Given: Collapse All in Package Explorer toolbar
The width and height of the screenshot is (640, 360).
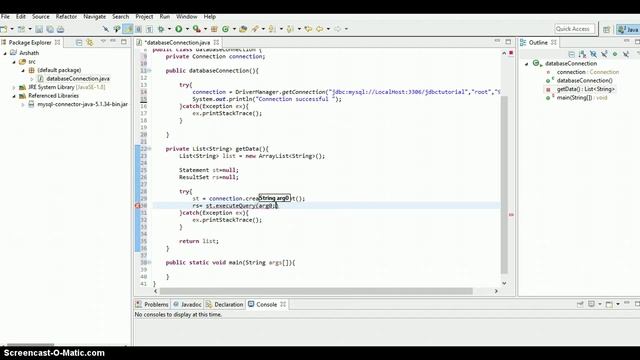Looking at the screenshot, I should [79, 42].
